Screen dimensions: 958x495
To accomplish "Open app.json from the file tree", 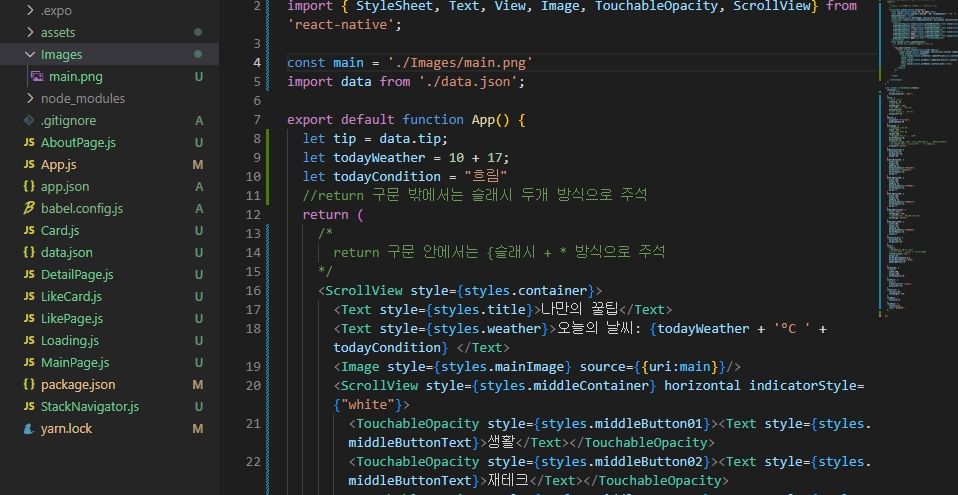I will [x=65, y=186].
